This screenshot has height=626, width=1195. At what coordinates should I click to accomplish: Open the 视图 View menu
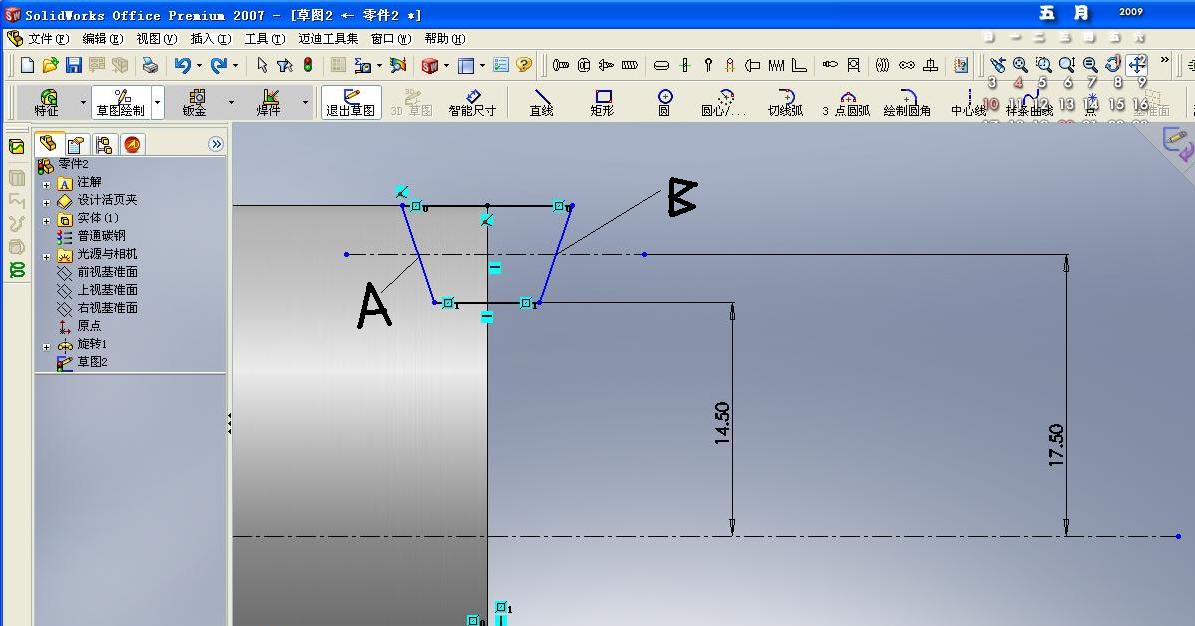coord(157,38)
